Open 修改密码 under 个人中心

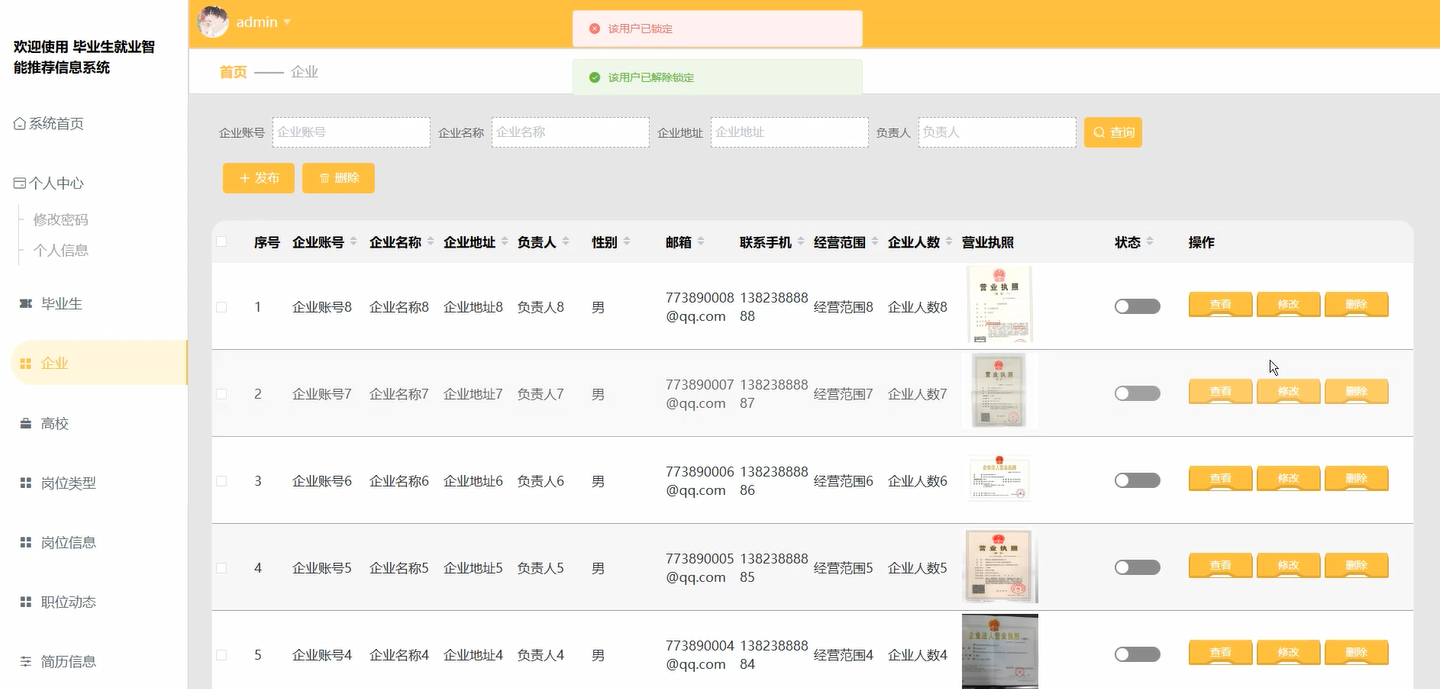(x=61, y=220)
